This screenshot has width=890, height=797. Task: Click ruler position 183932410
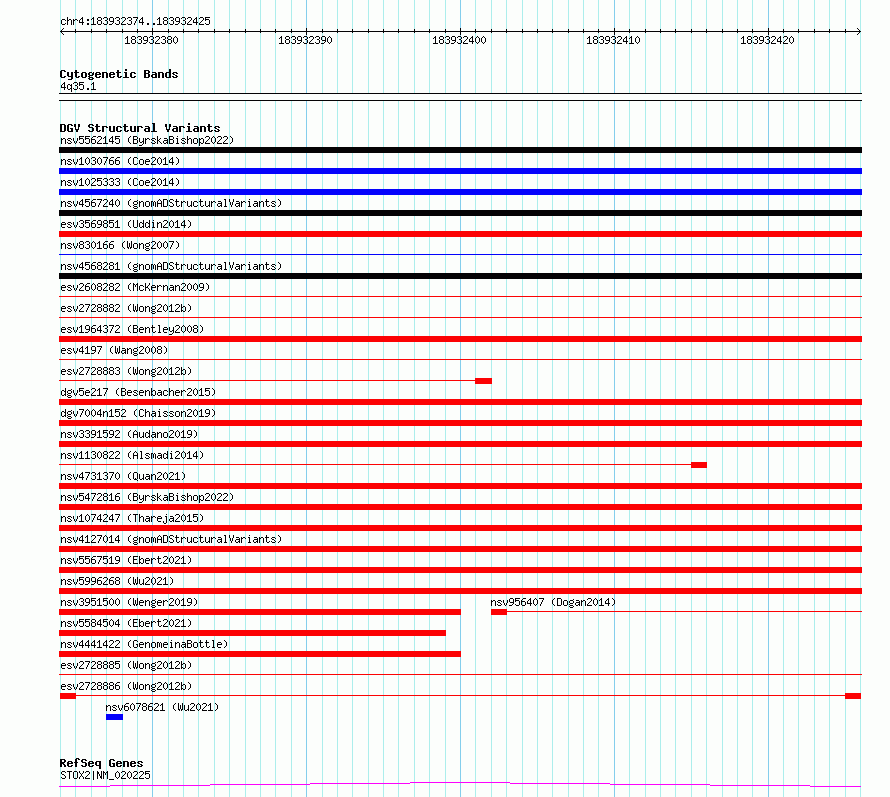613,40
